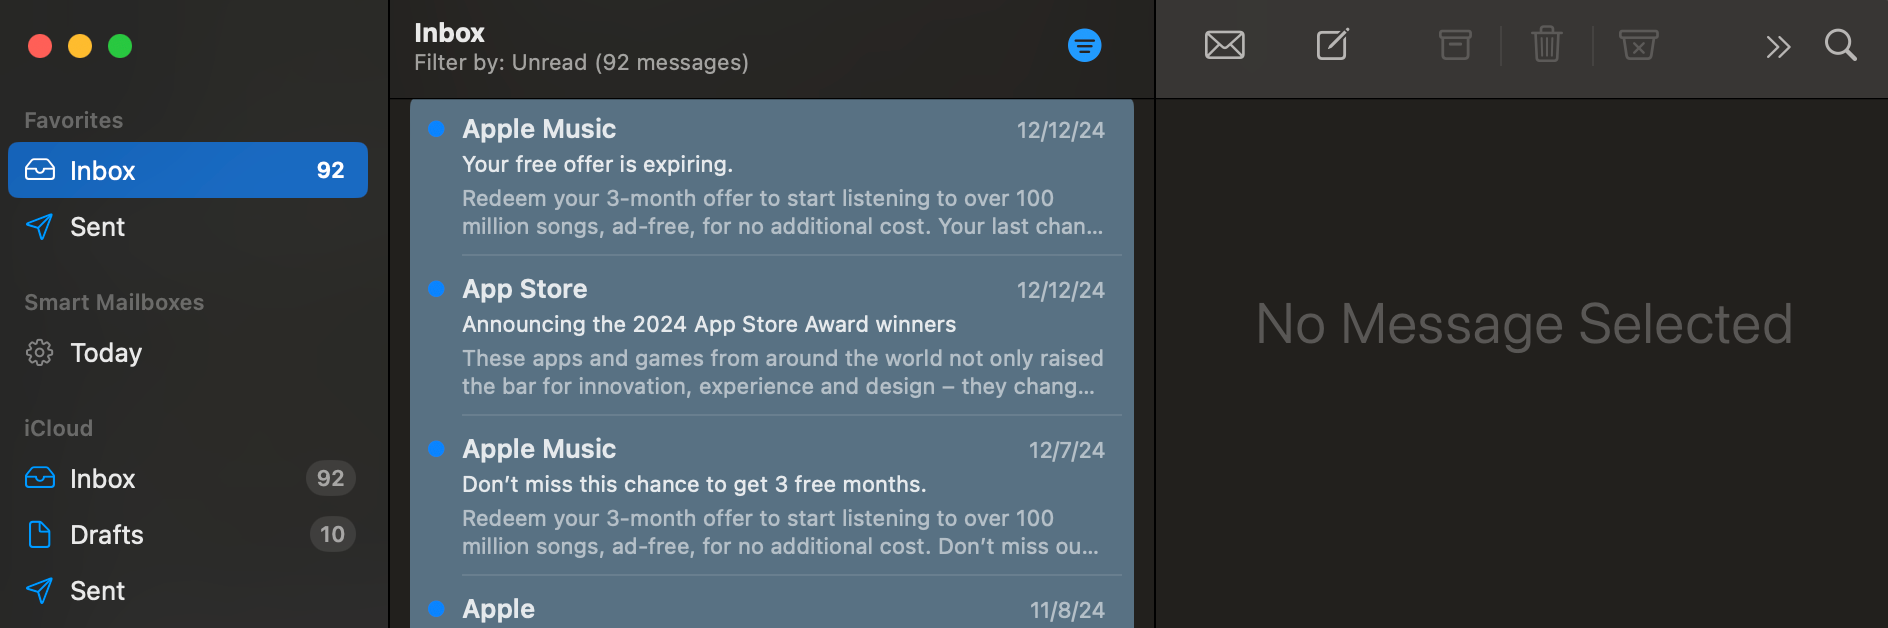Click the Drafts mailbox showing 10 items
This screenshot has height=628, width=1888.
click(x=105, y=534)
